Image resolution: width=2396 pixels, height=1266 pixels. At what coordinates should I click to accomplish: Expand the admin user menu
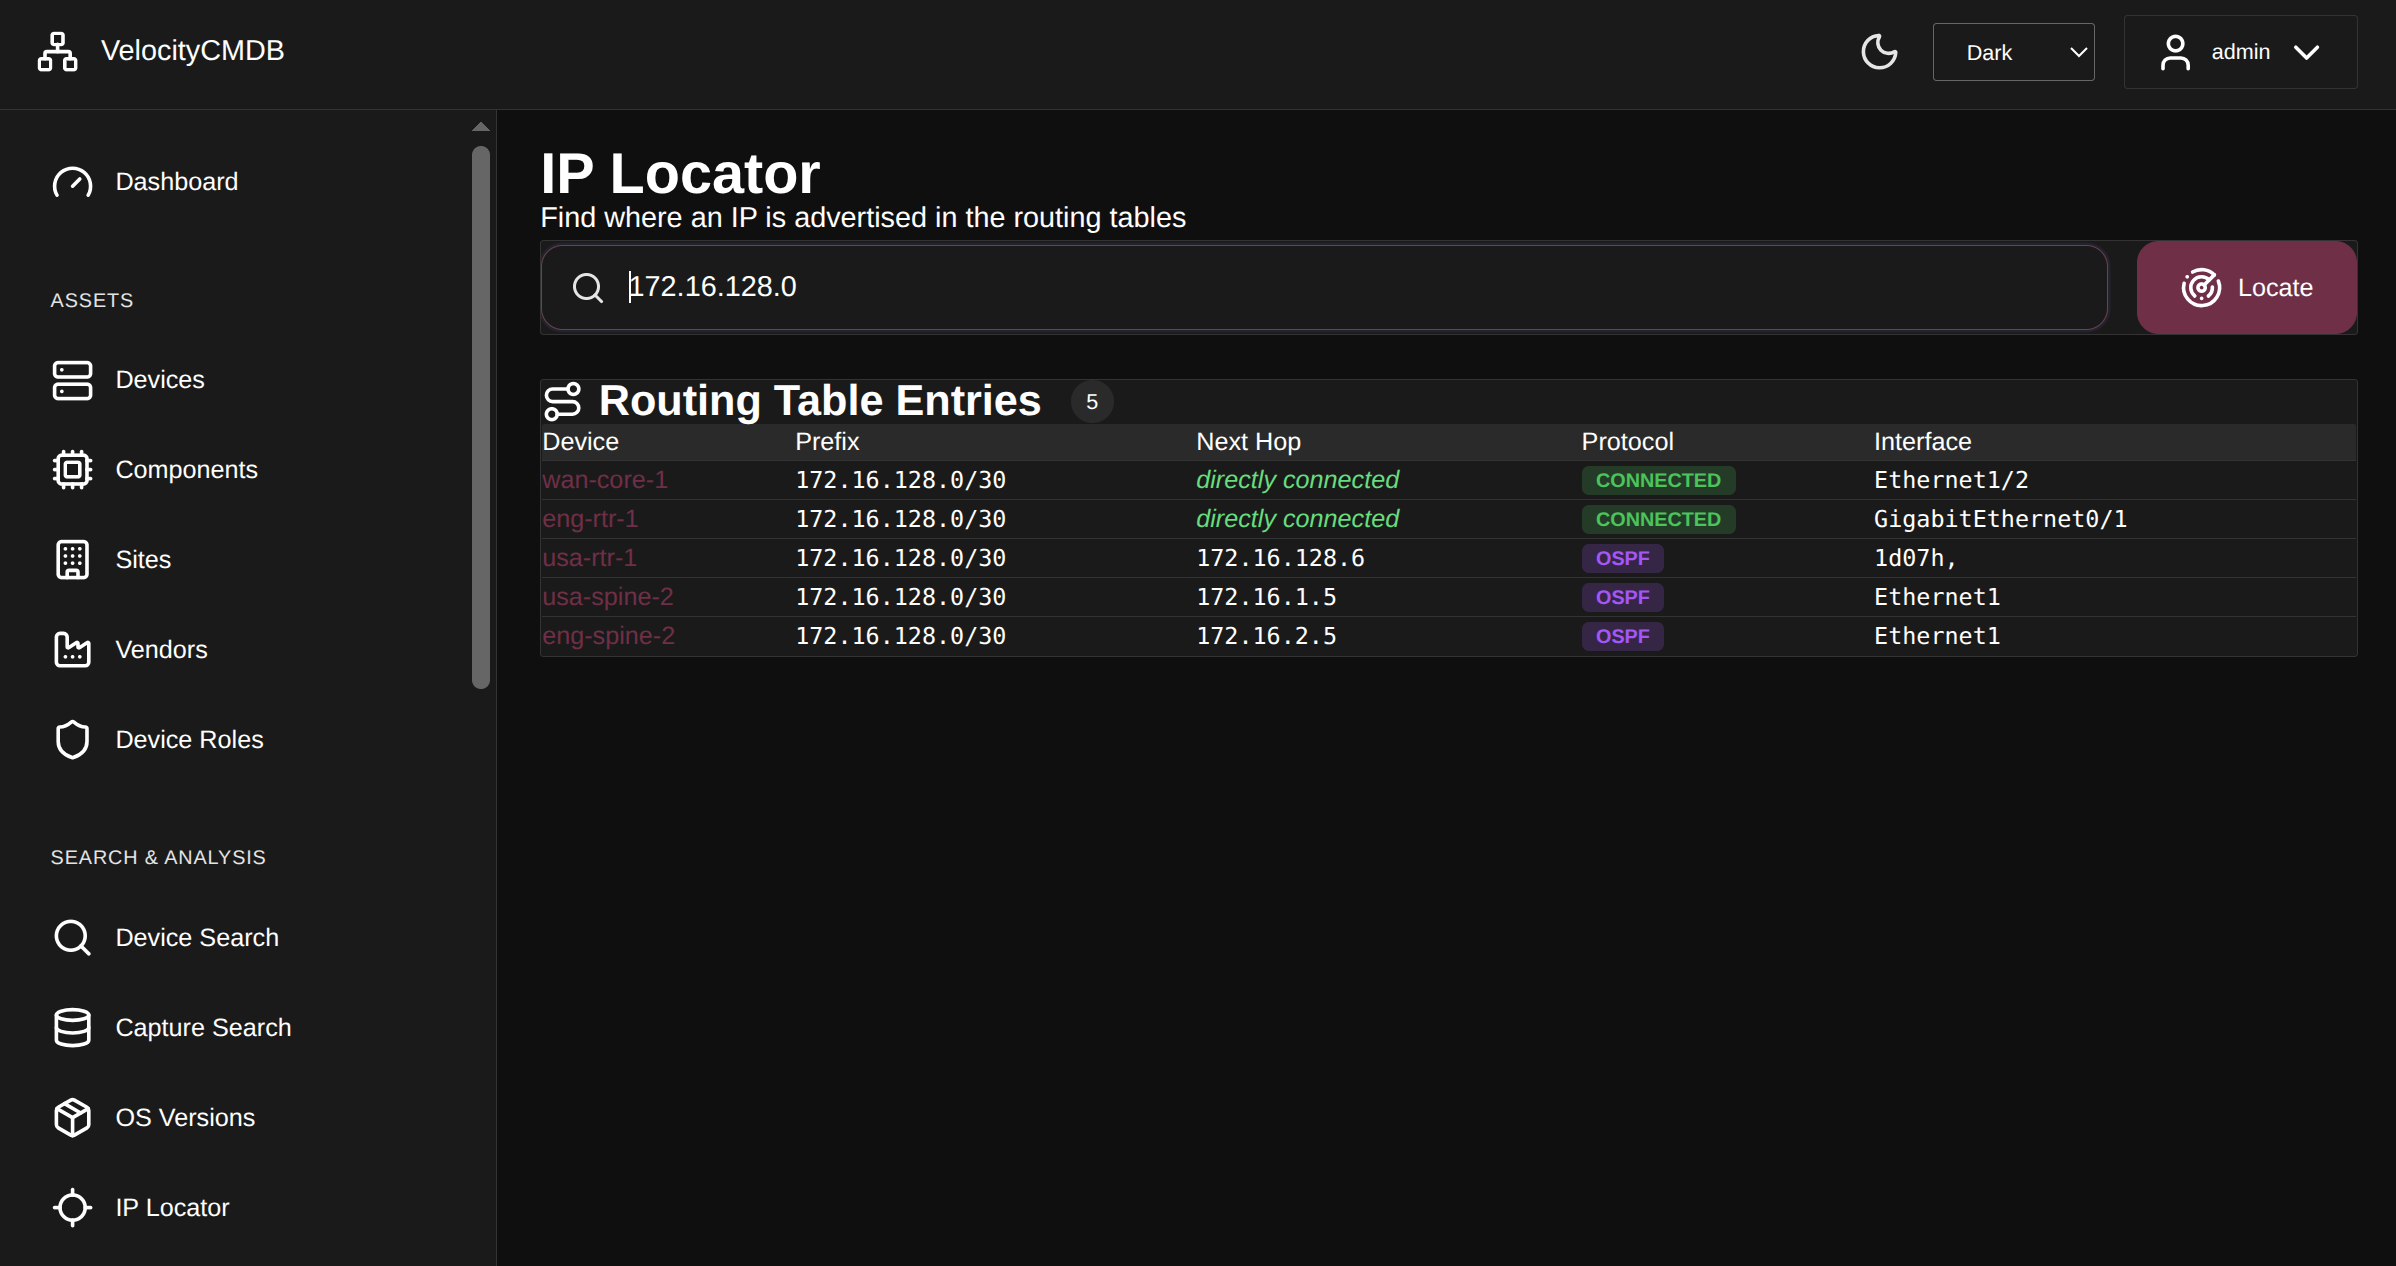pyautogui.click(x=2240, y=52)
